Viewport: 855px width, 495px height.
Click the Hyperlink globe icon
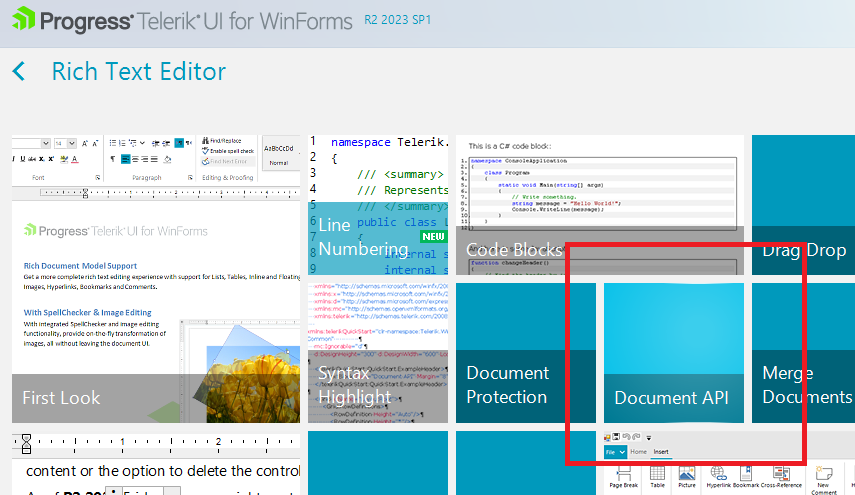[718, 474]
